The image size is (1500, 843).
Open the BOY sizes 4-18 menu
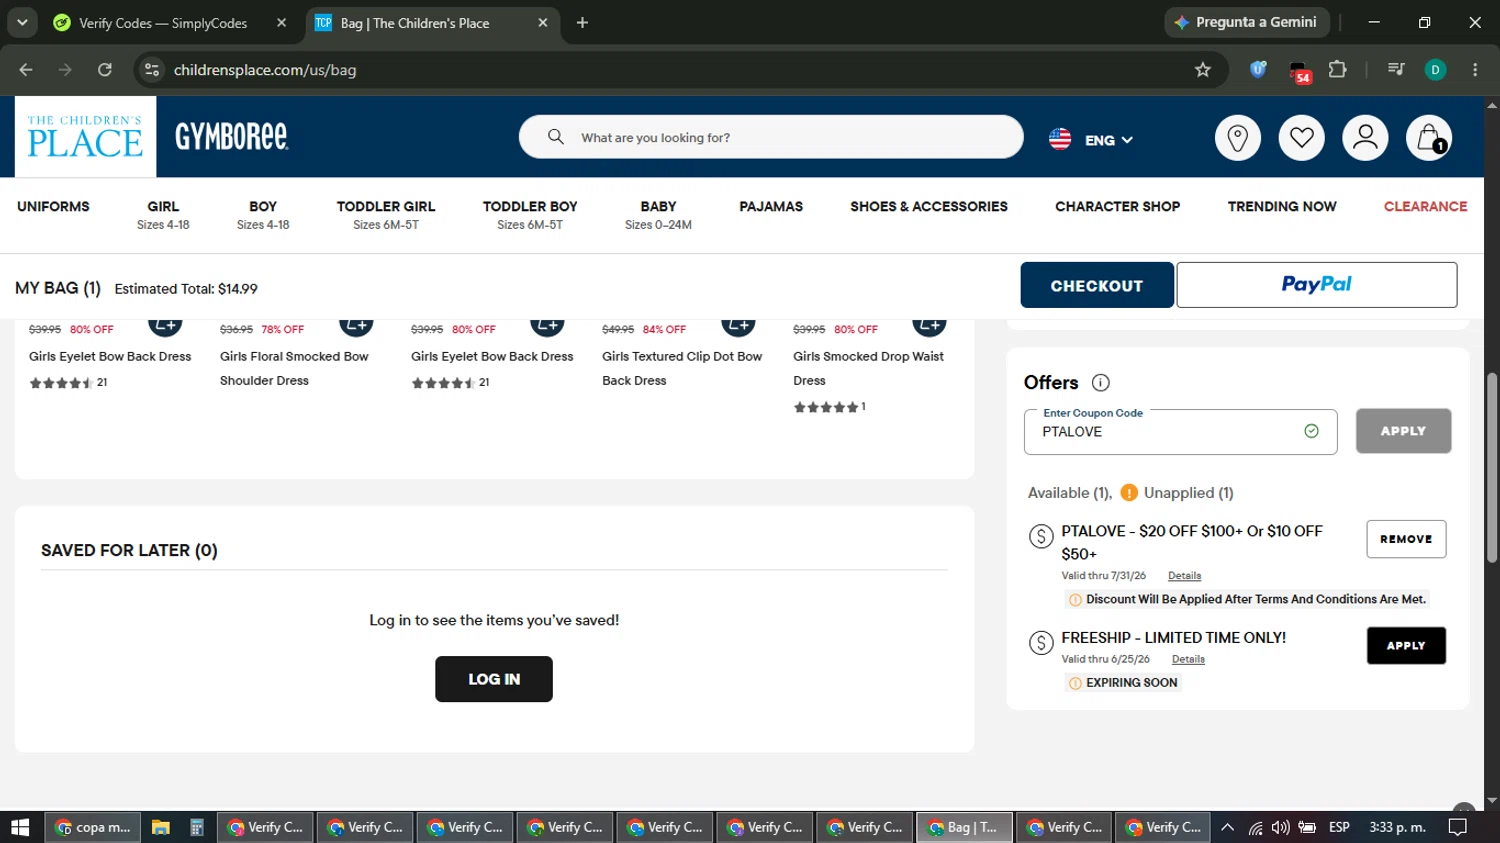[263, 214]
